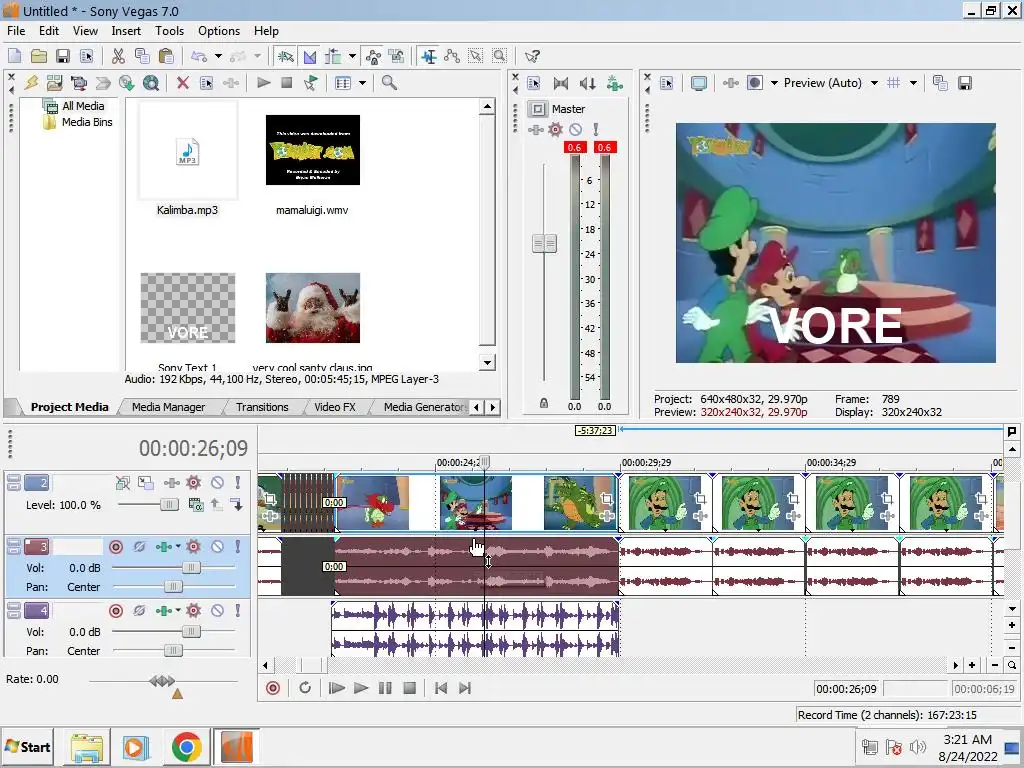Undo the last action in main toolbar
This screenshot has width=1024, height=768.
tap(199, 56)
